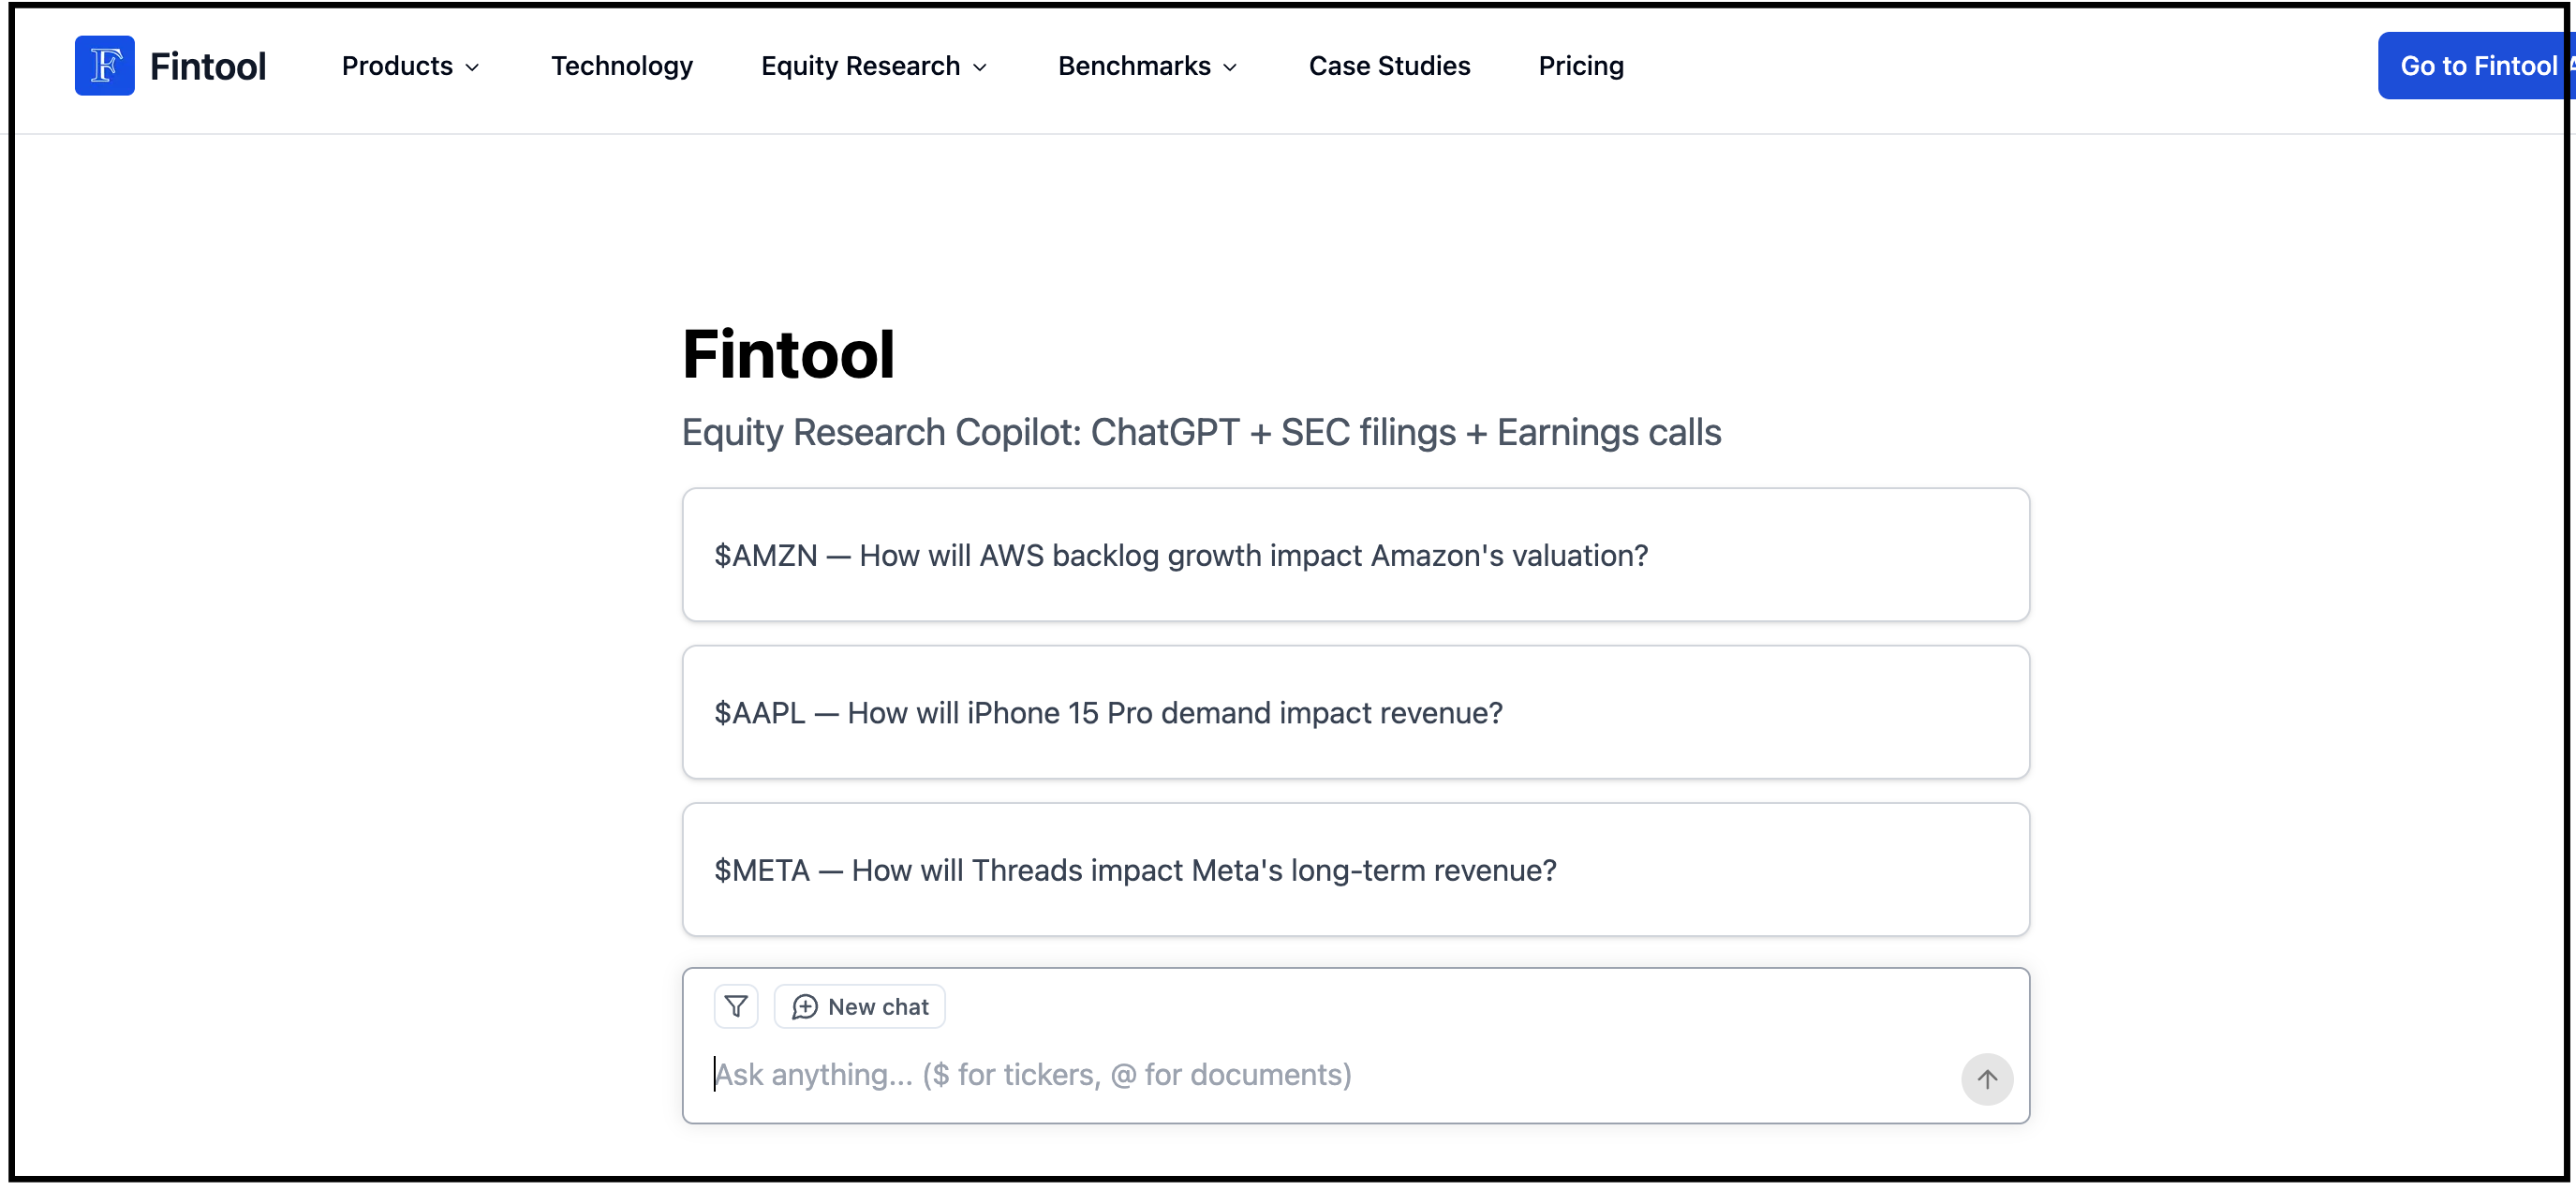Open the Technology nav item
2576x1190 pixels.
(622, 66)
